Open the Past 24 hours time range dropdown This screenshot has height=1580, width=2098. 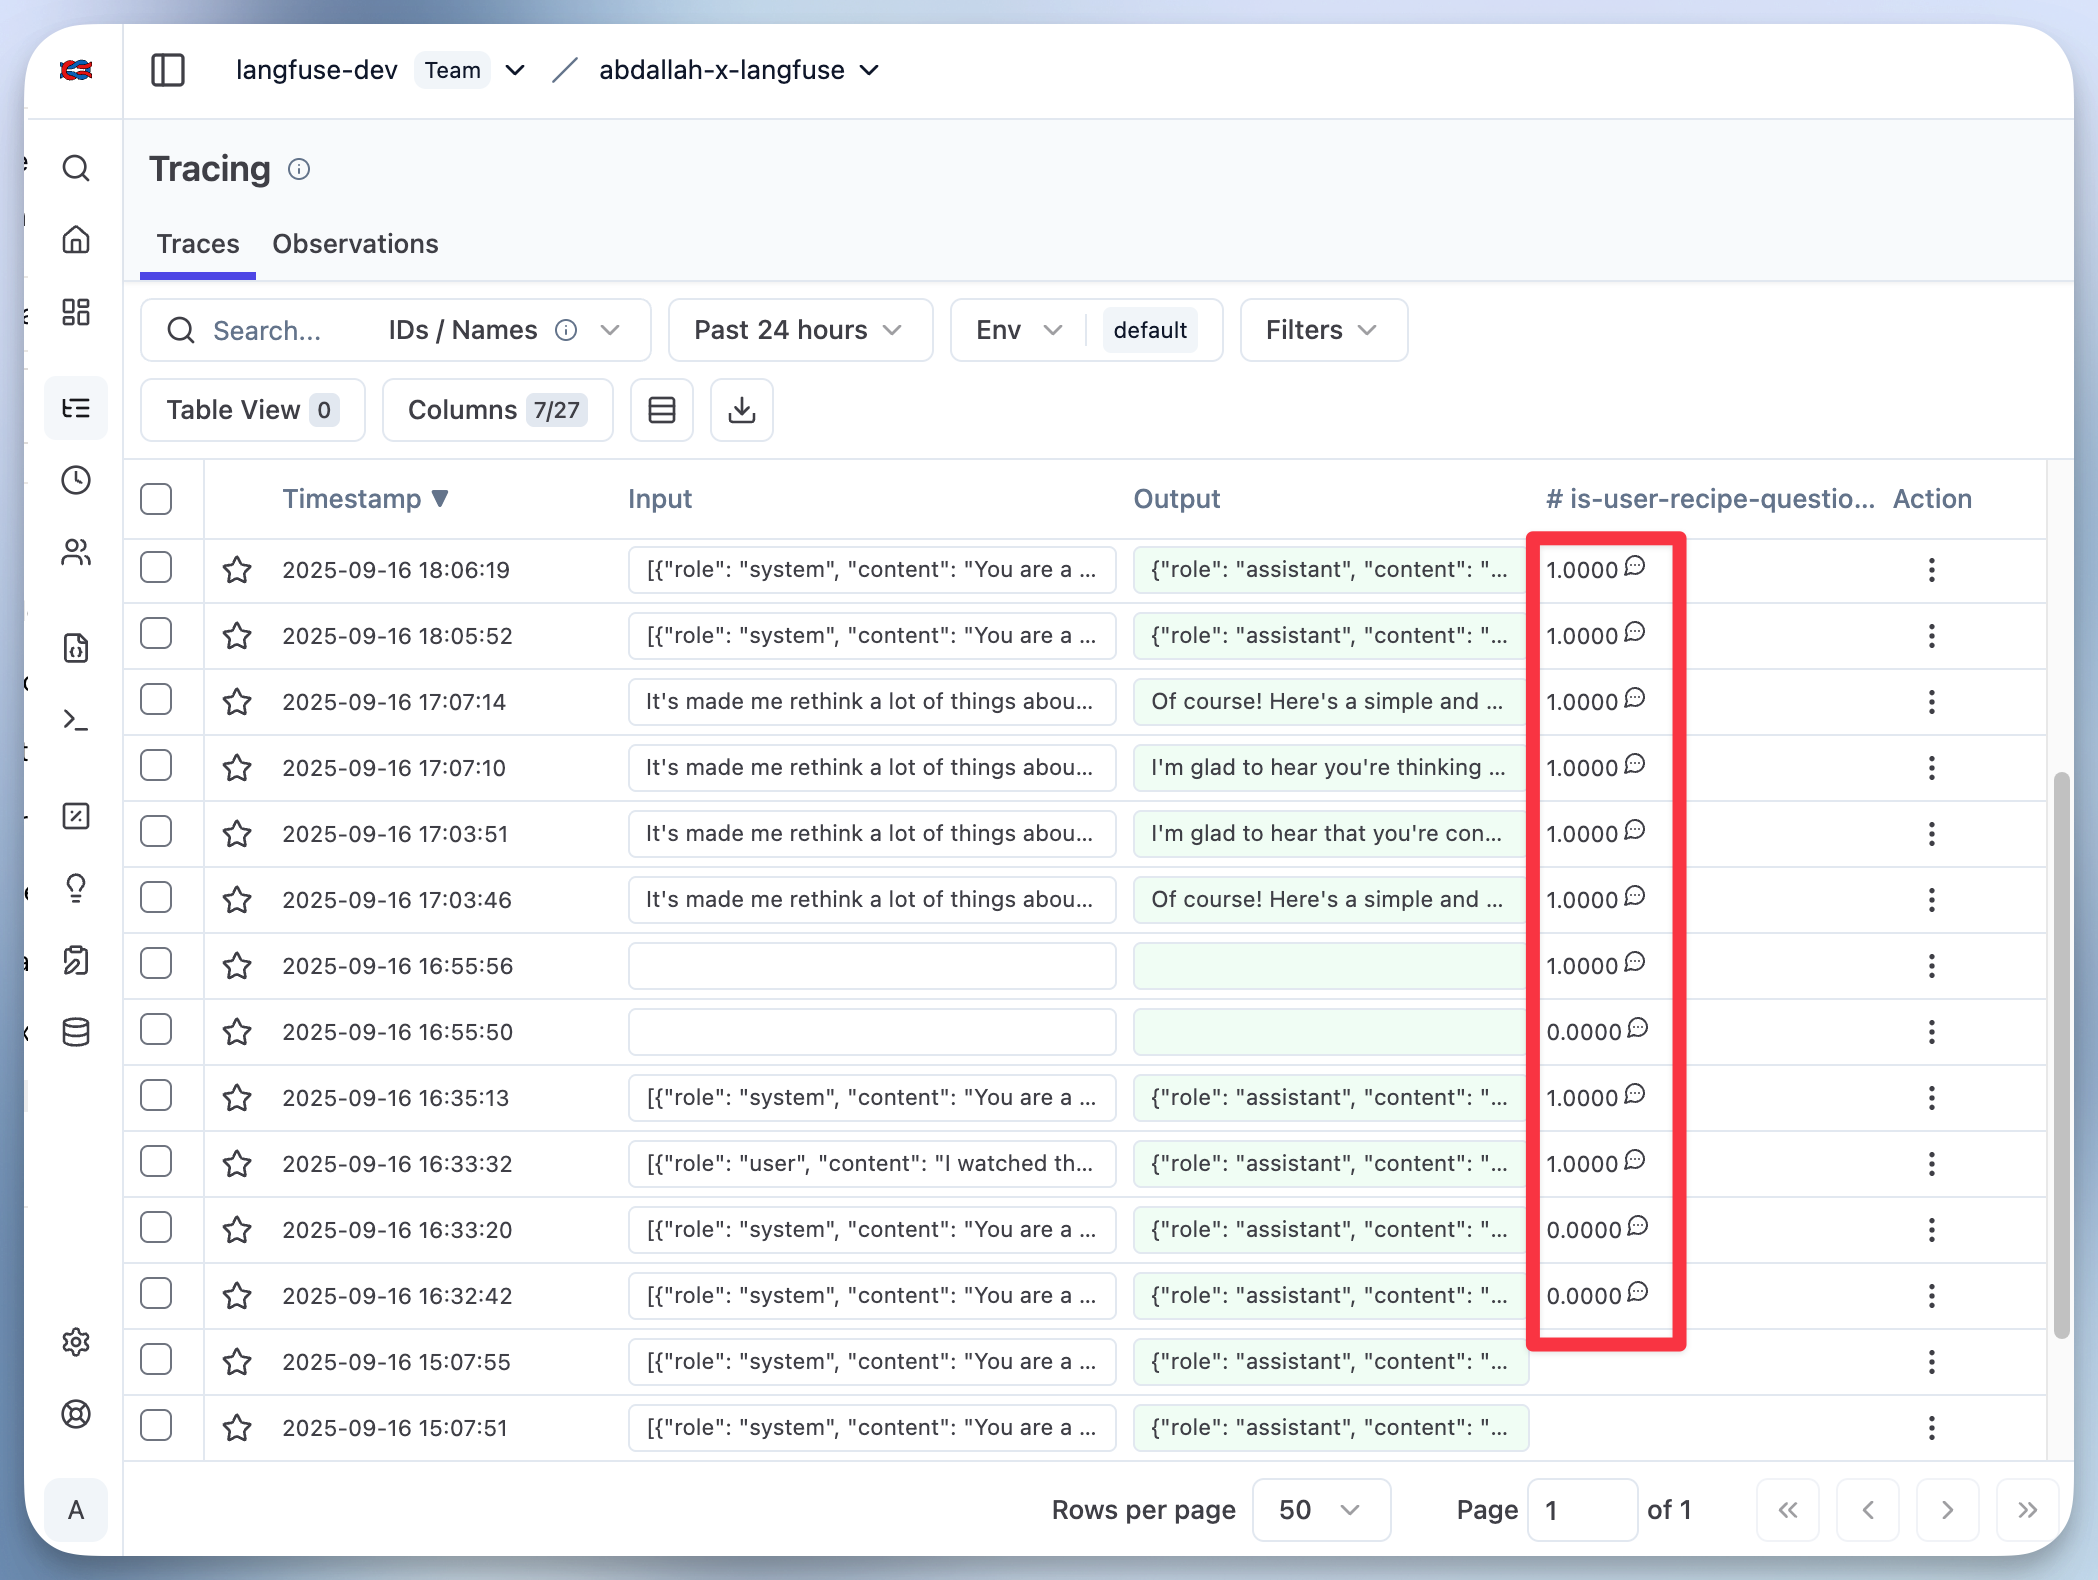tap(799, 330)
